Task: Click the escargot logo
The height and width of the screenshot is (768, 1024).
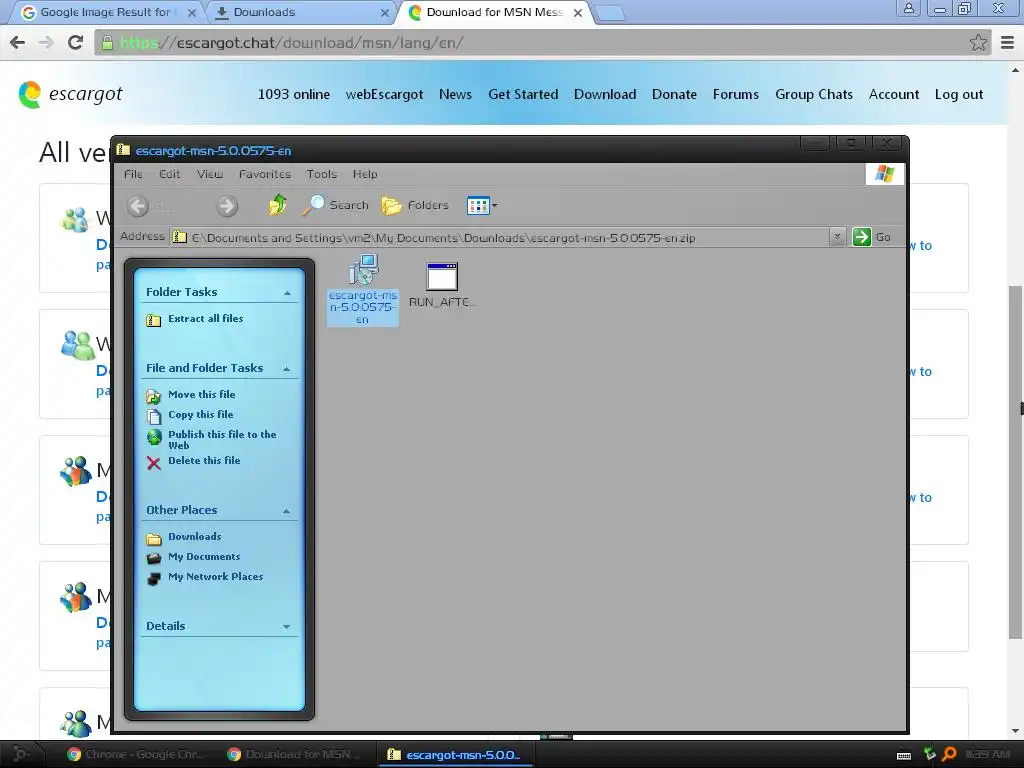Action: point(71,95)
